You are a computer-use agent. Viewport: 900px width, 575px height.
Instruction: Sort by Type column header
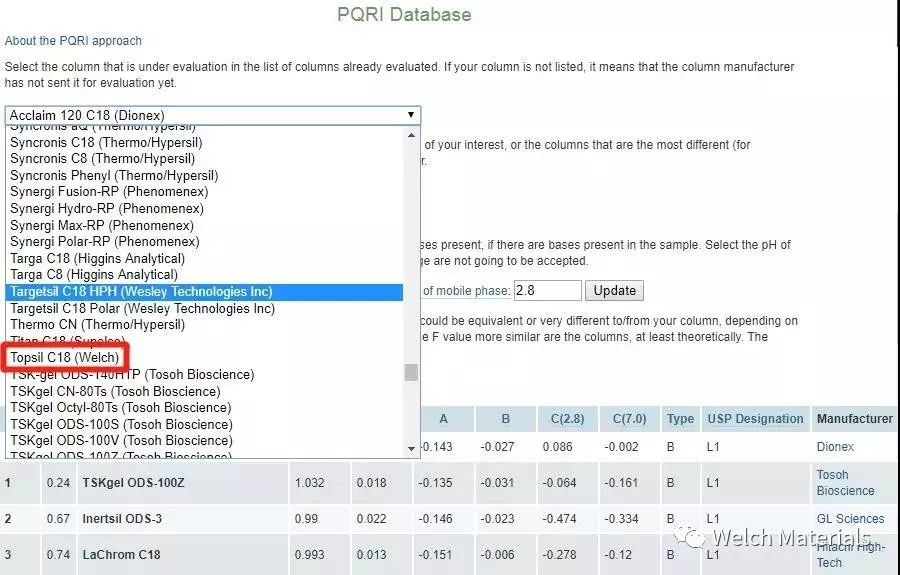click(680, 419)
